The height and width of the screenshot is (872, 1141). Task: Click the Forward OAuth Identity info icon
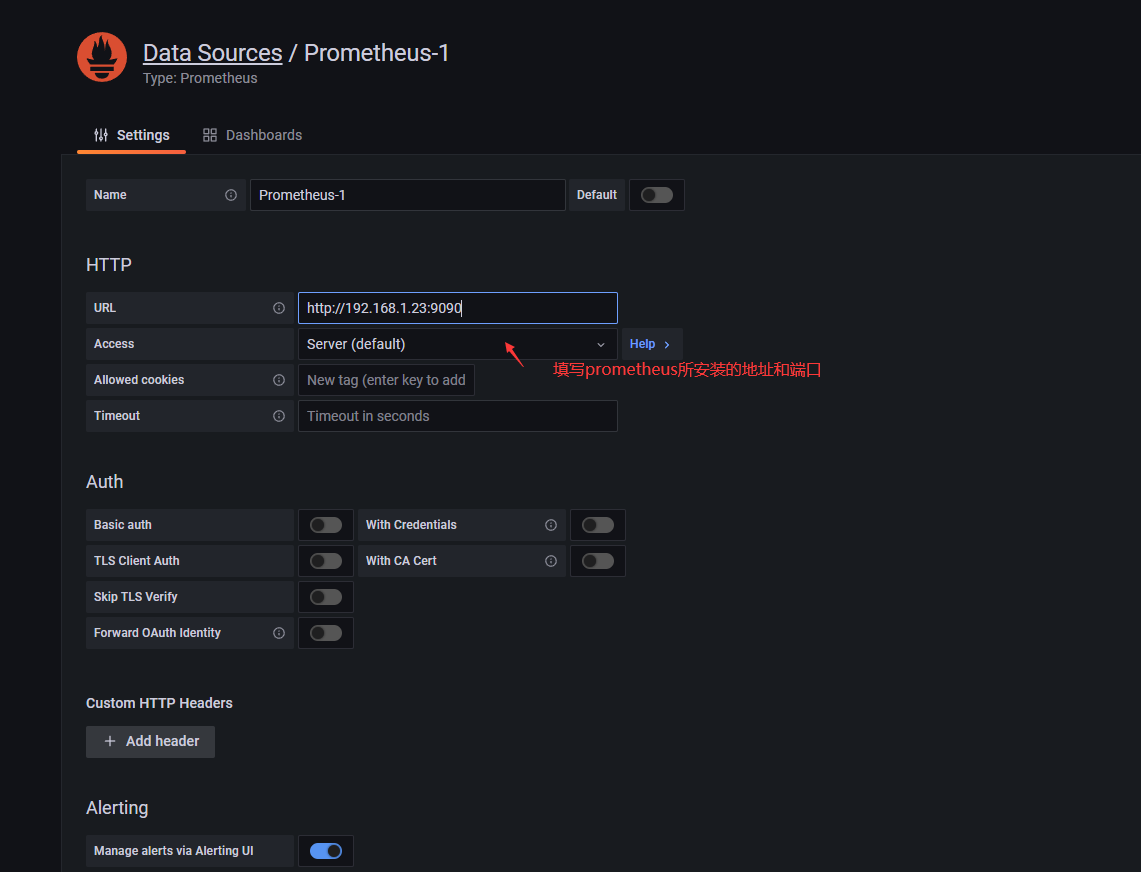click(x=279, y=633)
